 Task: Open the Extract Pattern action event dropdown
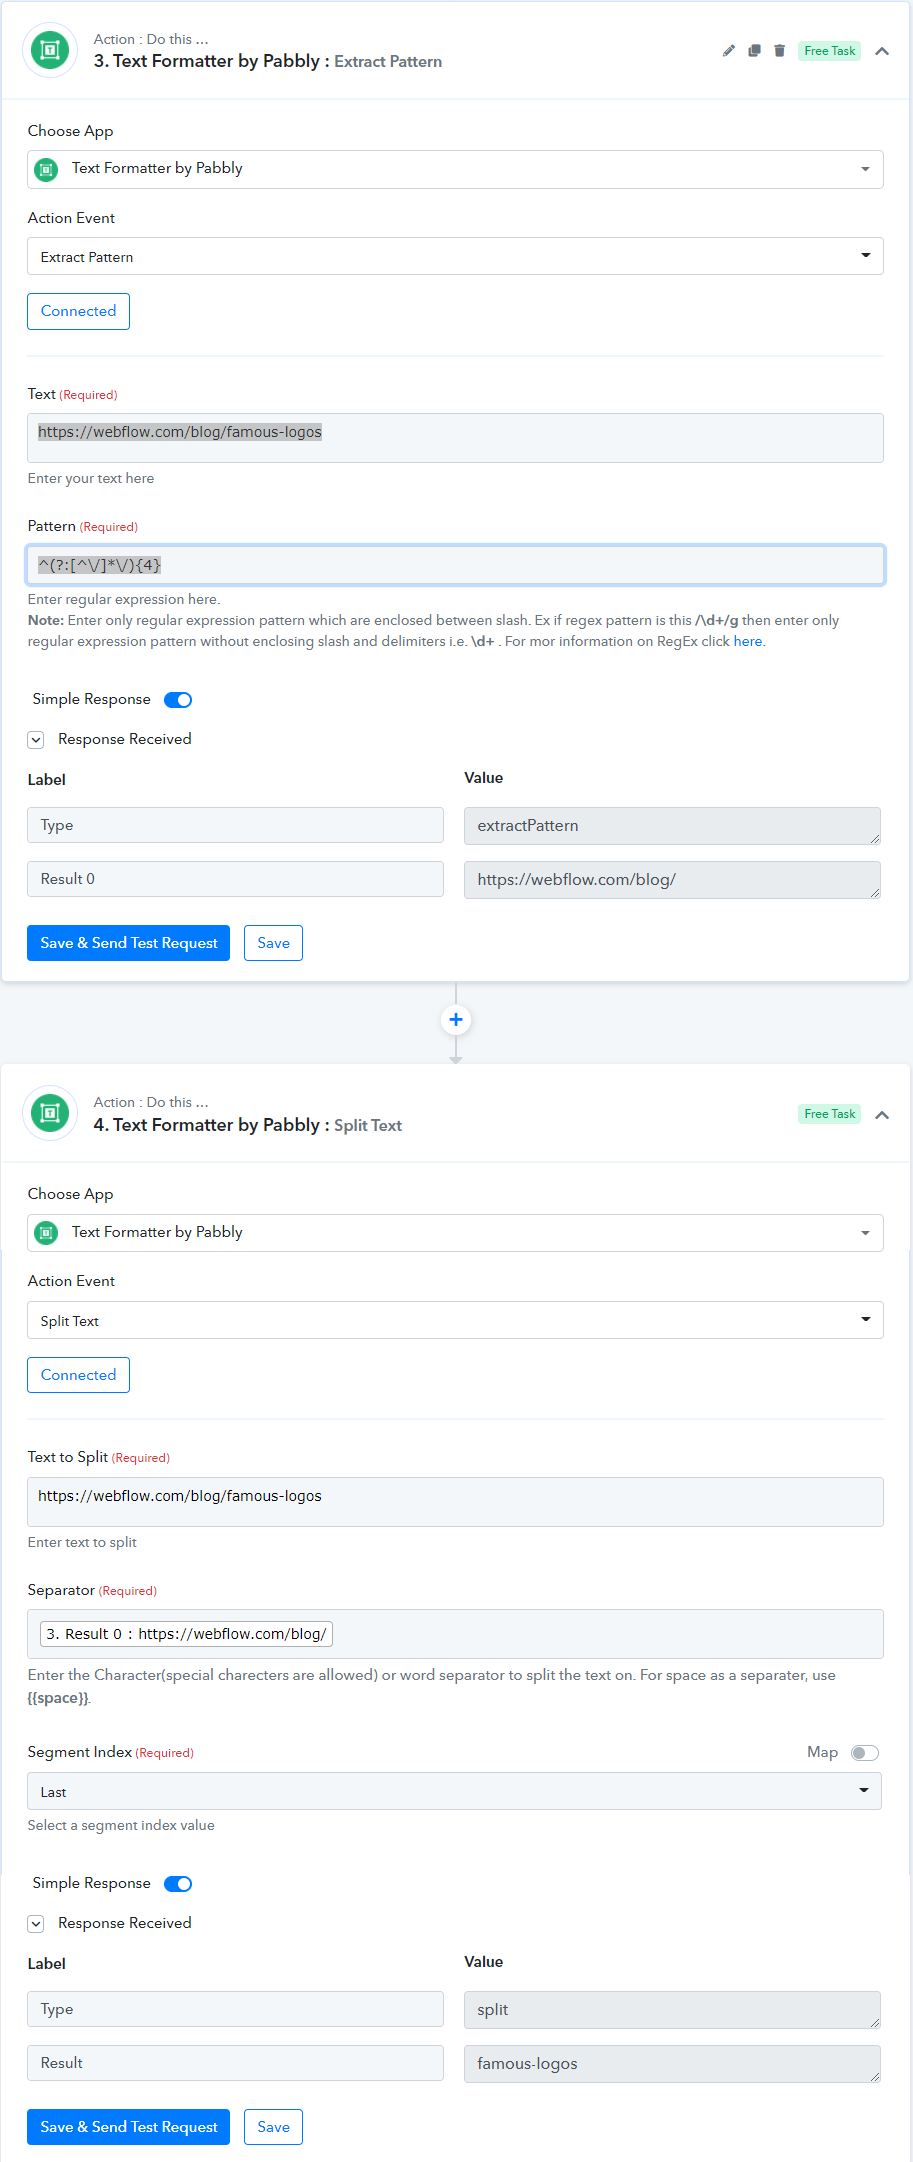455,256
